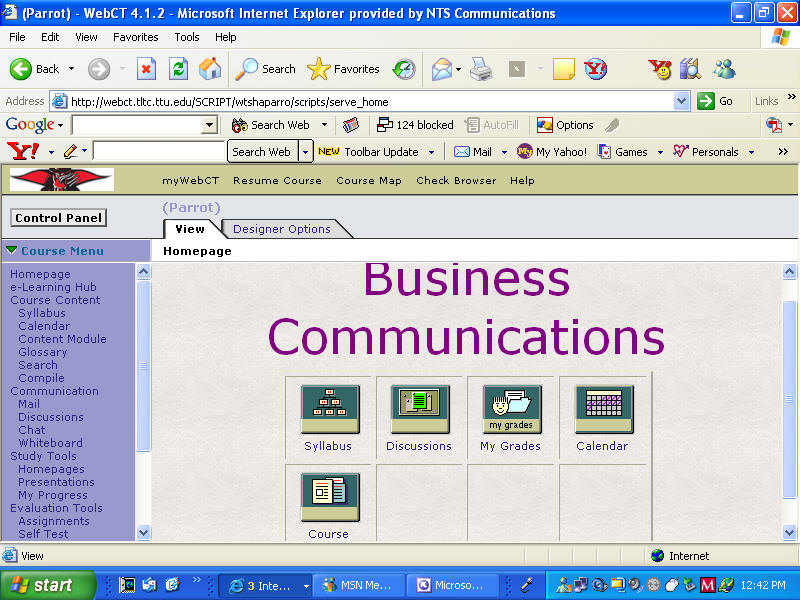Open the Google search box dropdown
This screenshot has width=800, height=600.
click(x=209, y=125)
